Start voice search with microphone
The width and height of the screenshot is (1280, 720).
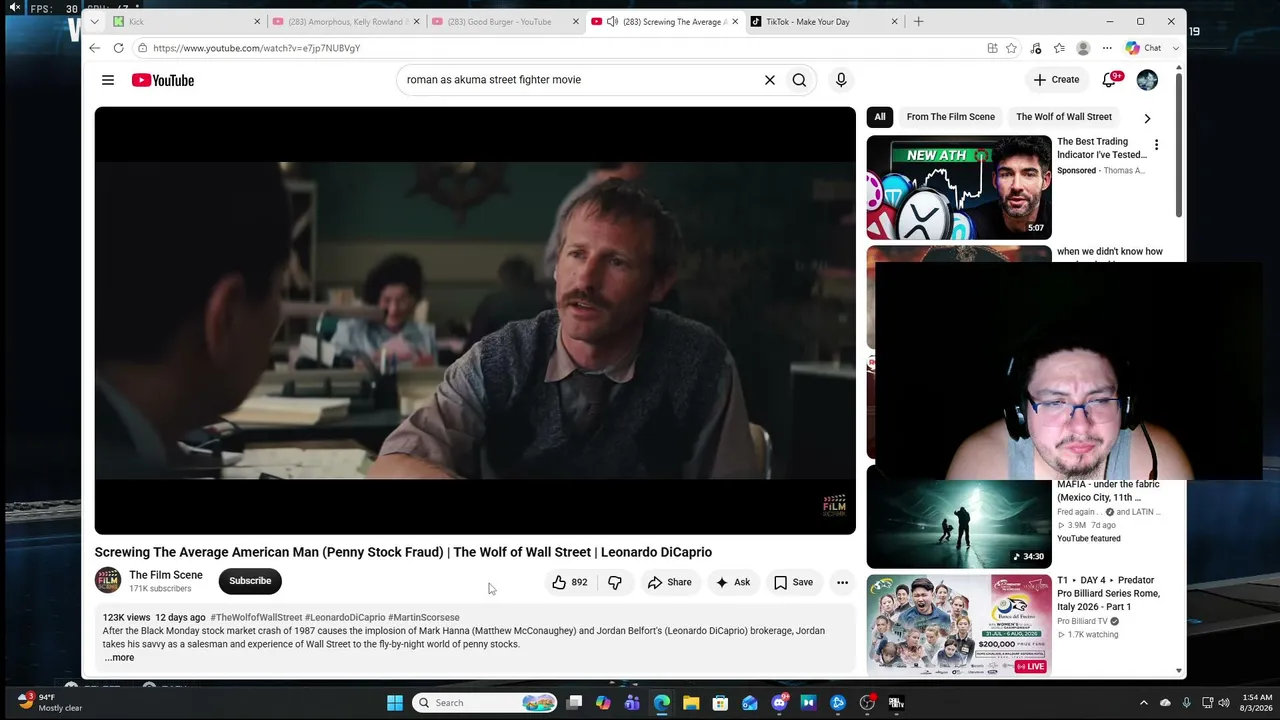click(x=841, y=80)
